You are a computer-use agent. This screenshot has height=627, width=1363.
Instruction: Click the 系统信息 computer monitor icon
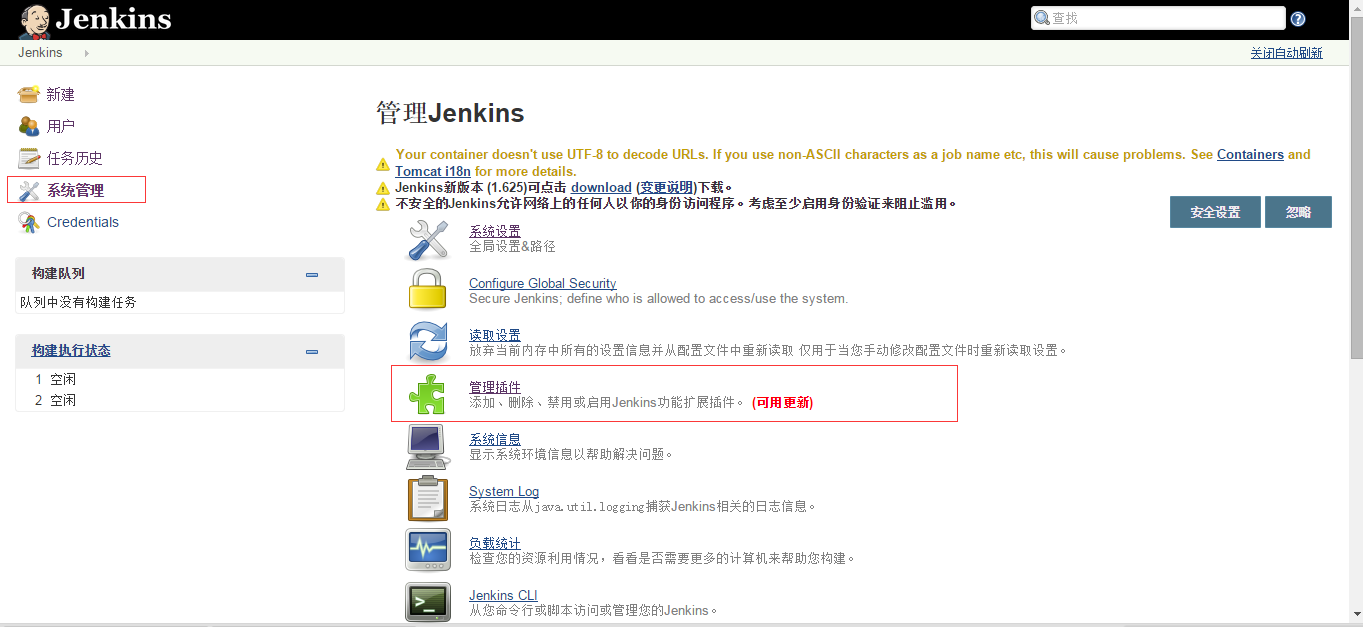428,446
